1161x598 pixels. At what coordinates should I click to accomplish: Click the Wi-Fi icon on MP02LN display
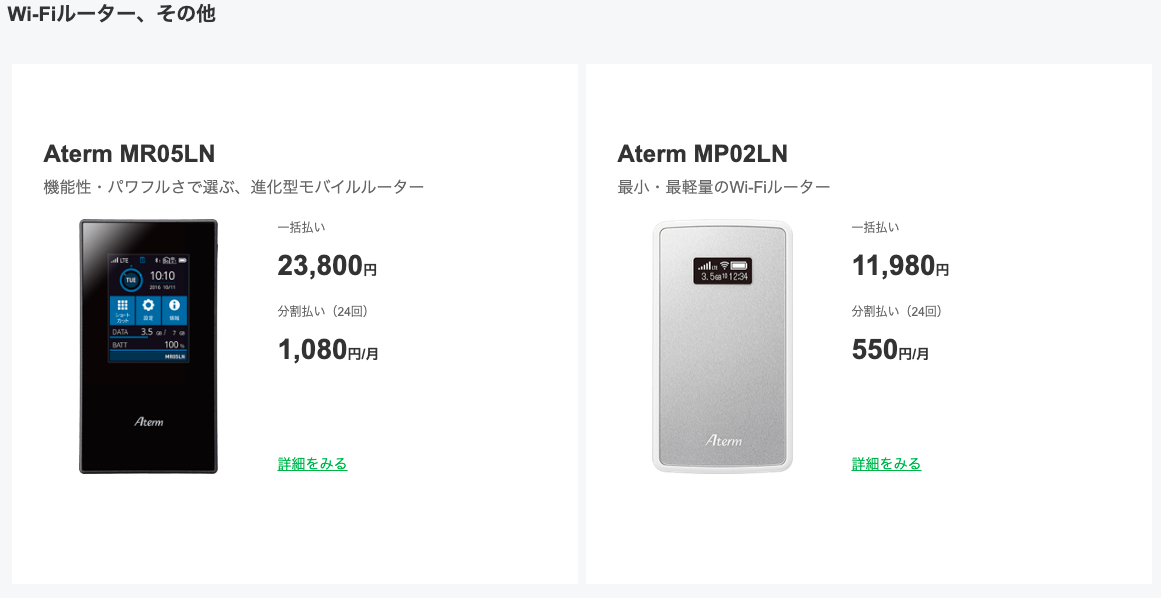(x=724, y=265)
